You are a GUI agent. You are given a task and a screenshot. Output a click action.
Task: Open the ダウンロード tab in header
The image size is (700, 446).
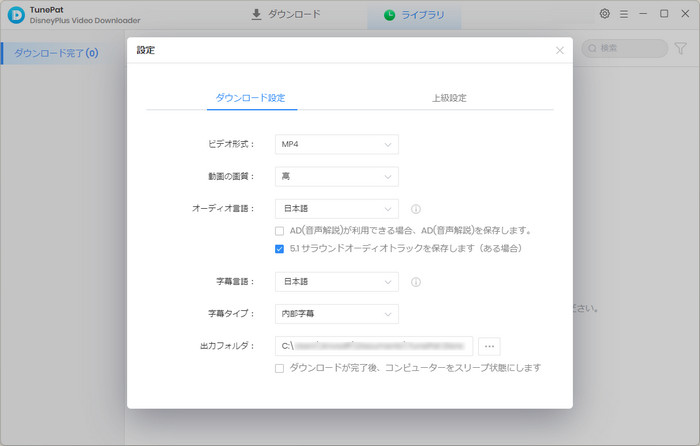286,15
